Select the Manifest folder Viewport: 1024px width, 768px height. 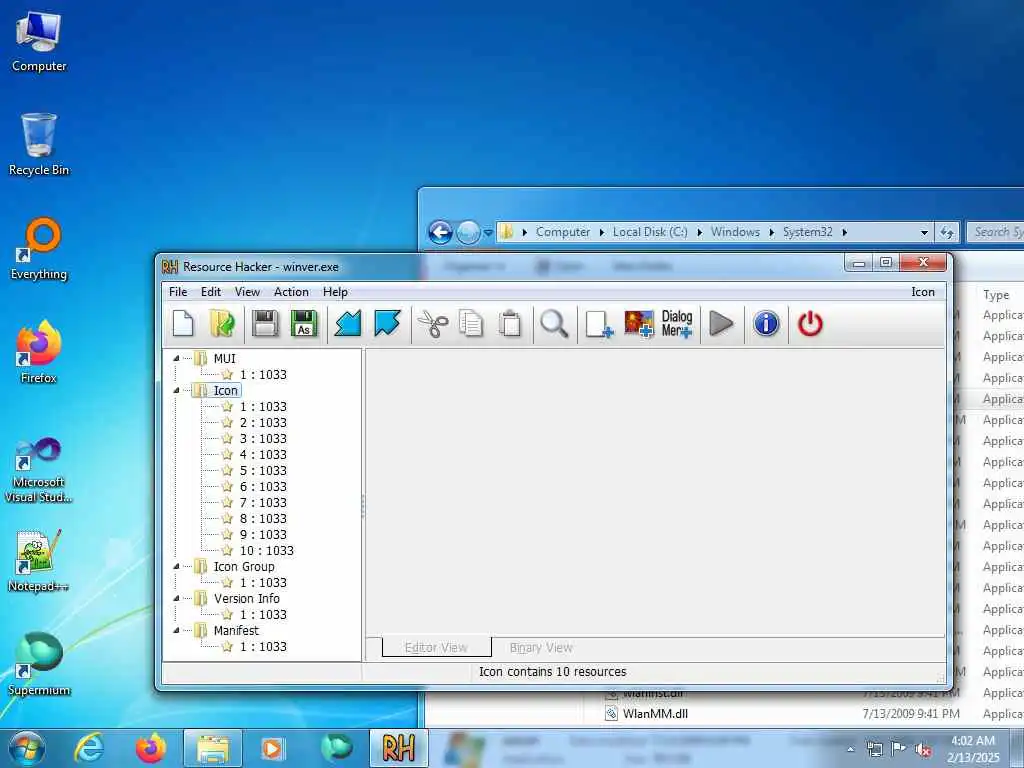point(236,631)
